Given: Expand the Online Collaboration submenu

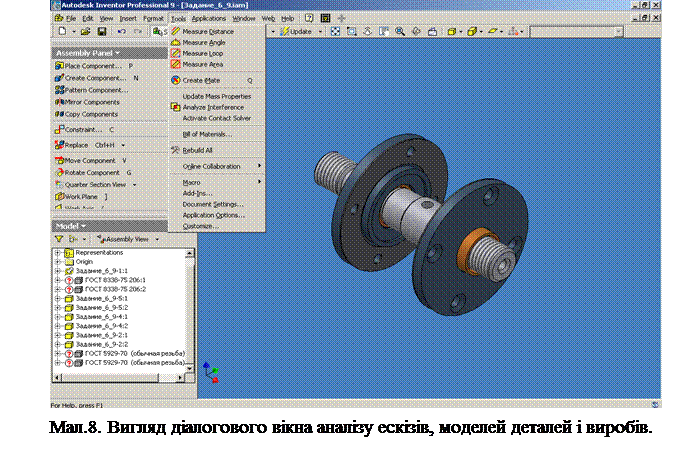Looking at the screenshot, I should coord(217,166).
